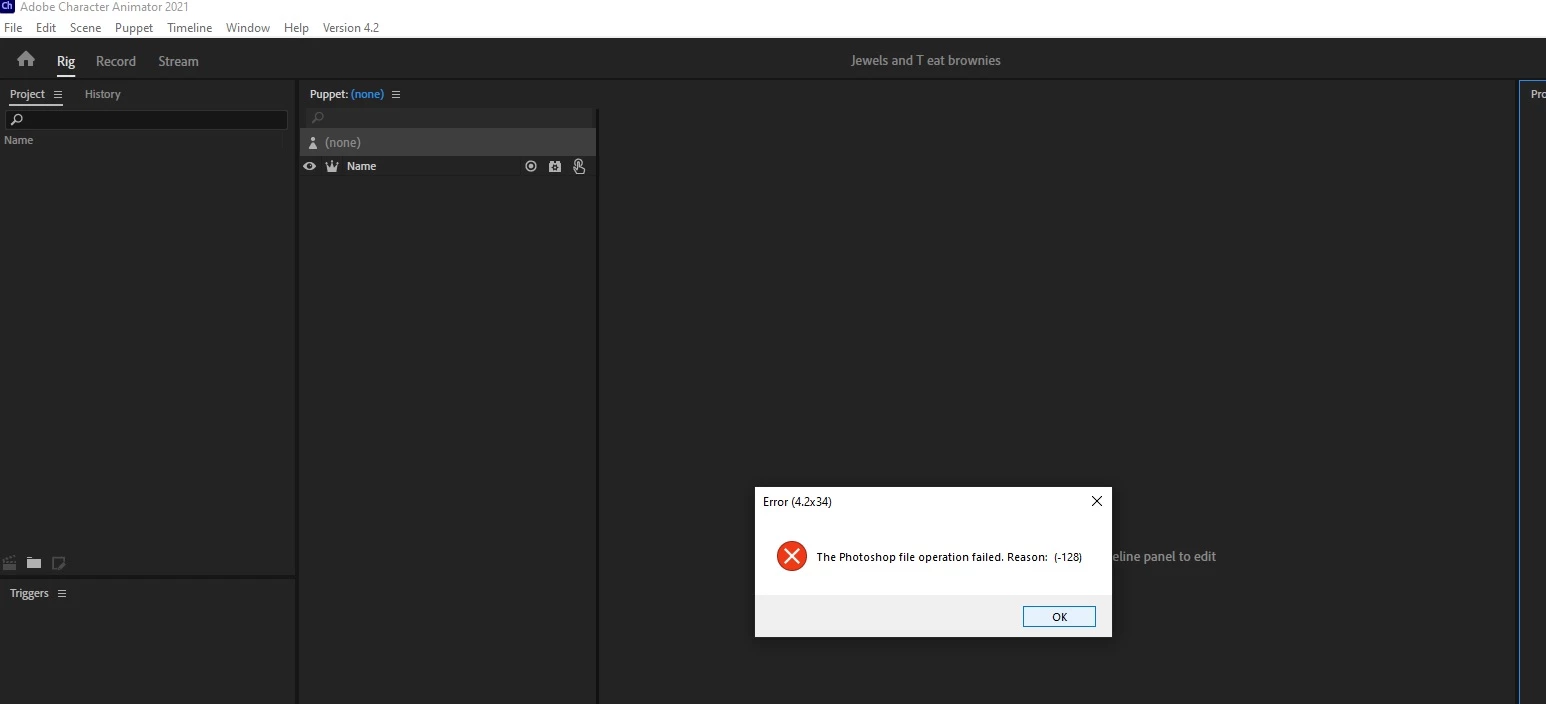
Task: Switch to the History panel tab
Action: coord(103,94)
